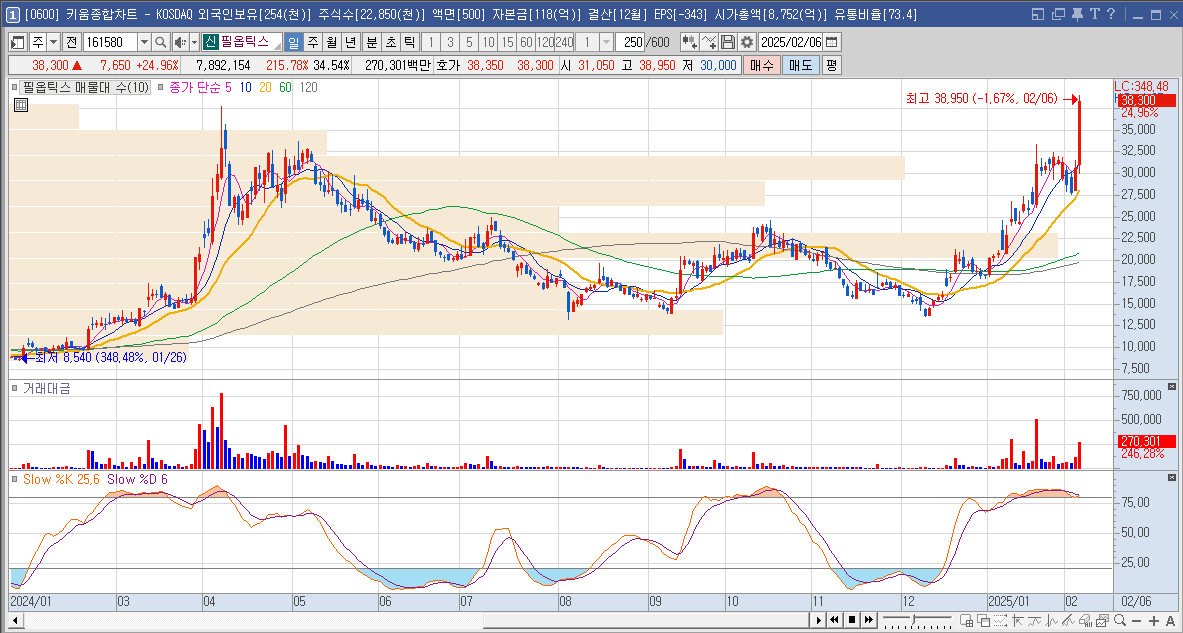Image resolution: width=1183 pixels, height=633 pixels.
Task: Click the horizontal chart scrollbar thumb
Action: 645,620
